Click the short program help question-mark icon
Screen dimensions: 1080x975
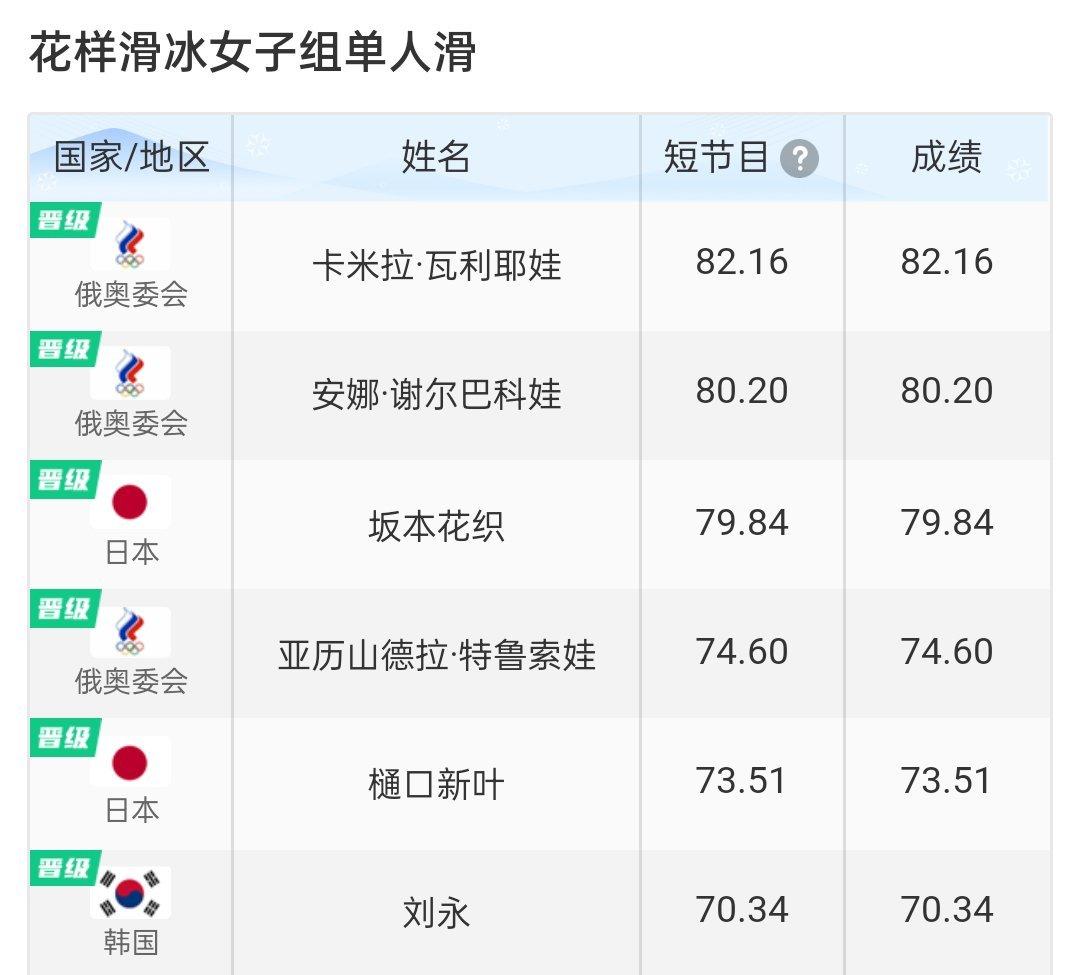coord(799,159)
